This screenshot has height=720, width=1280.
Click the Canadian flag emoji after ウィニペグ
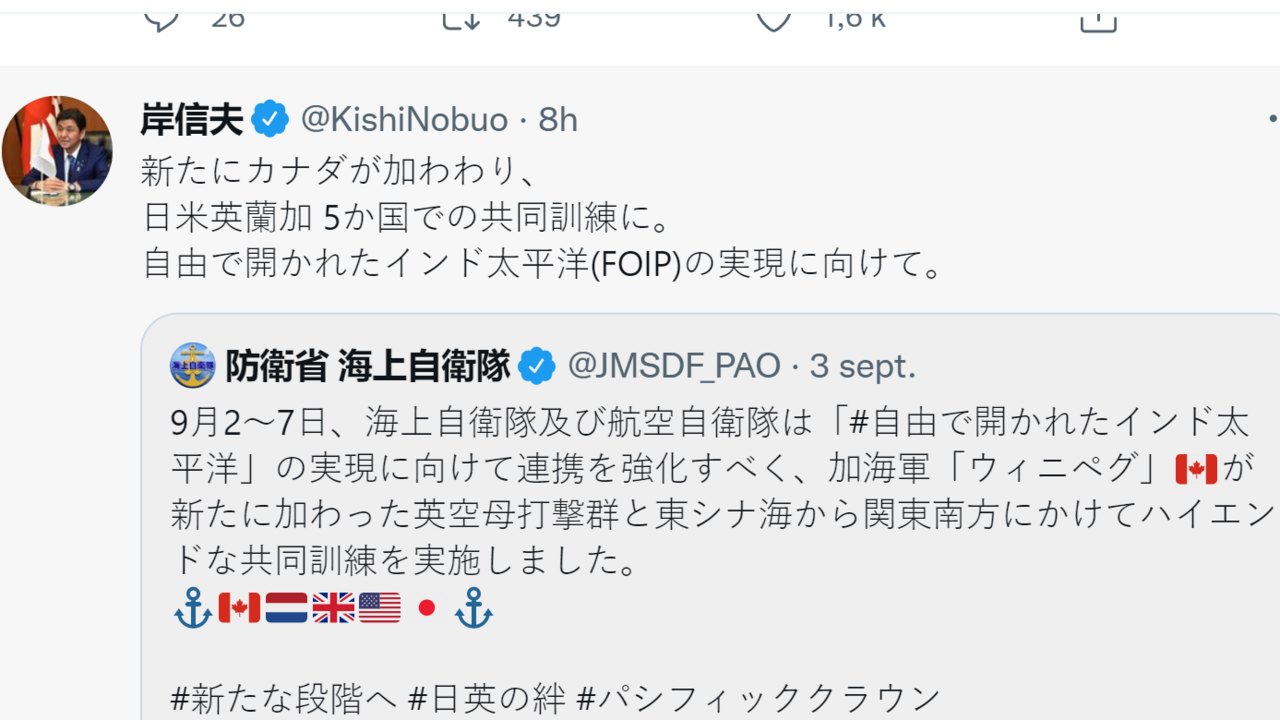point(1196,468)
